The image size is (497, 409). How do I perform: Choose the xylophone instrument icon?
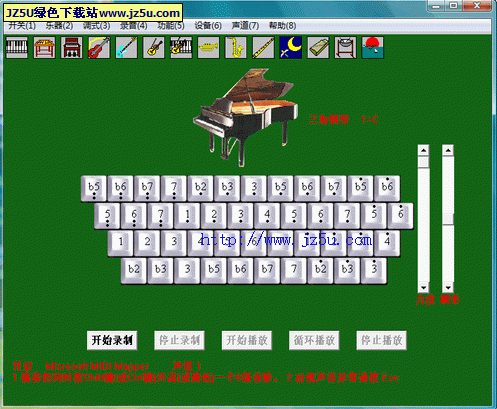pos(44,48)
